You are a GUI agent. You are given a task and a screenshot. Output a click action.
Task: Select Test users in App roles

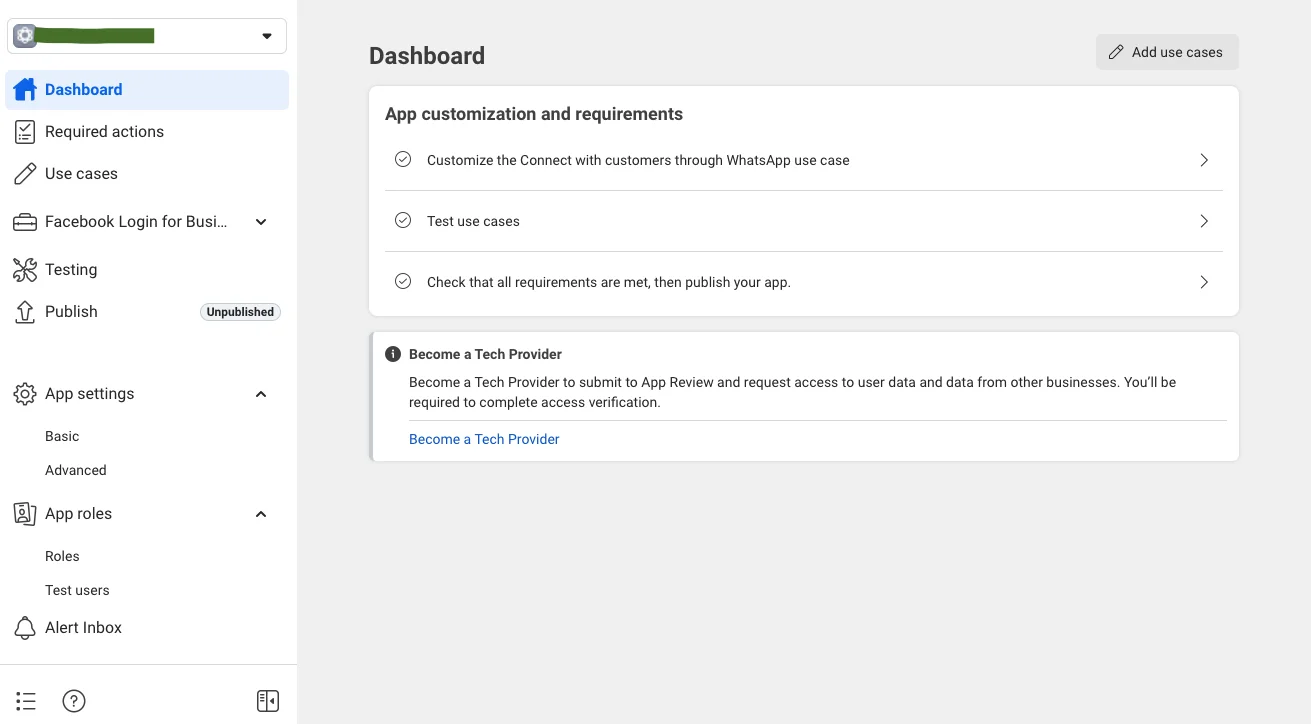(77, 590)
